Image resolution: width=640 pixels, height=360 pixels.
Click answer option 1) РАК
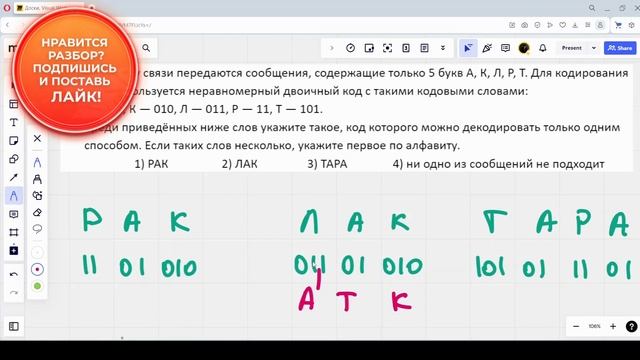151,164
